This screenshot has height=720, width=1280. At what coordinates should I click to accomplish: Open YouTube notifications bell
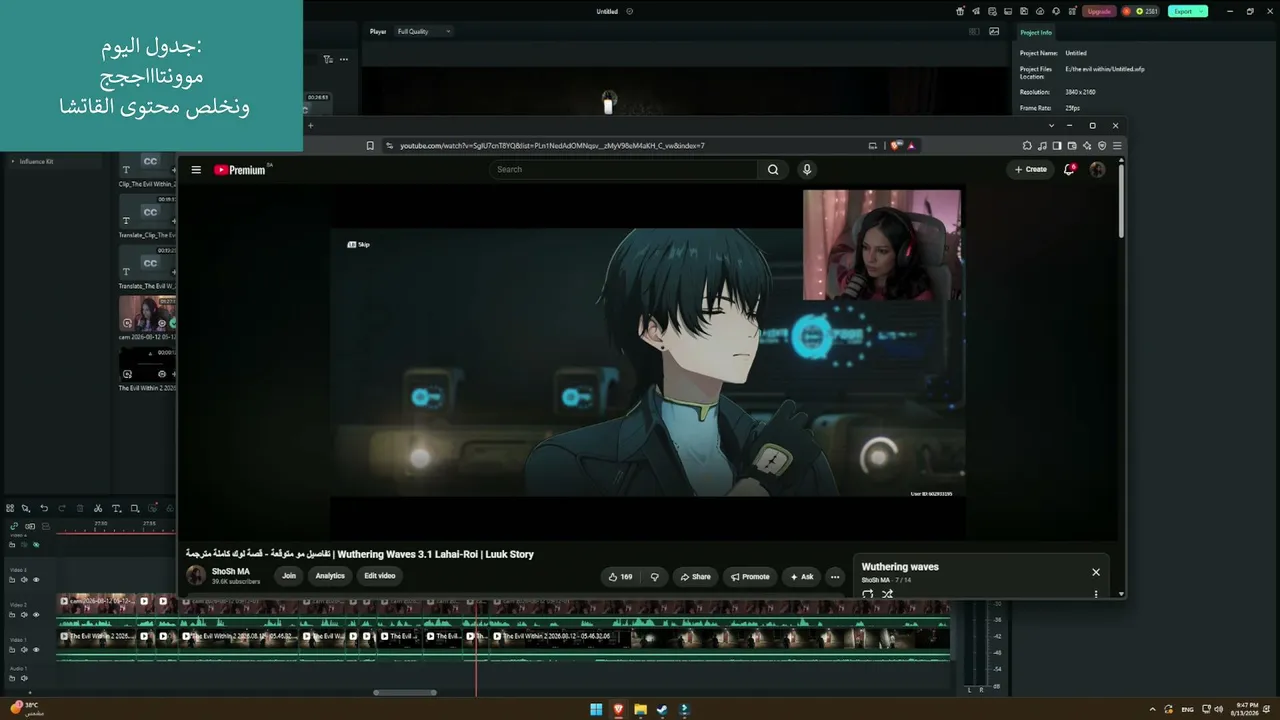point(1069,170)
